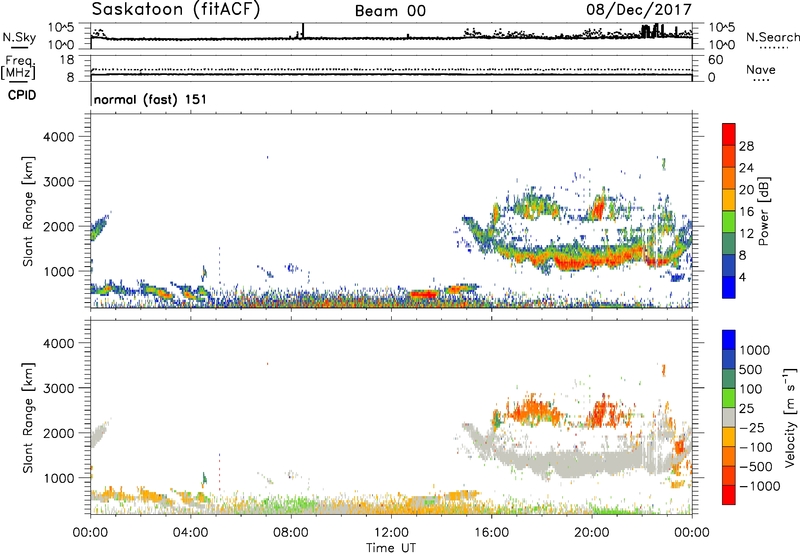Click the solid line sample under "N.Sky"
800x554 pixels.
[x=19, y=47]
